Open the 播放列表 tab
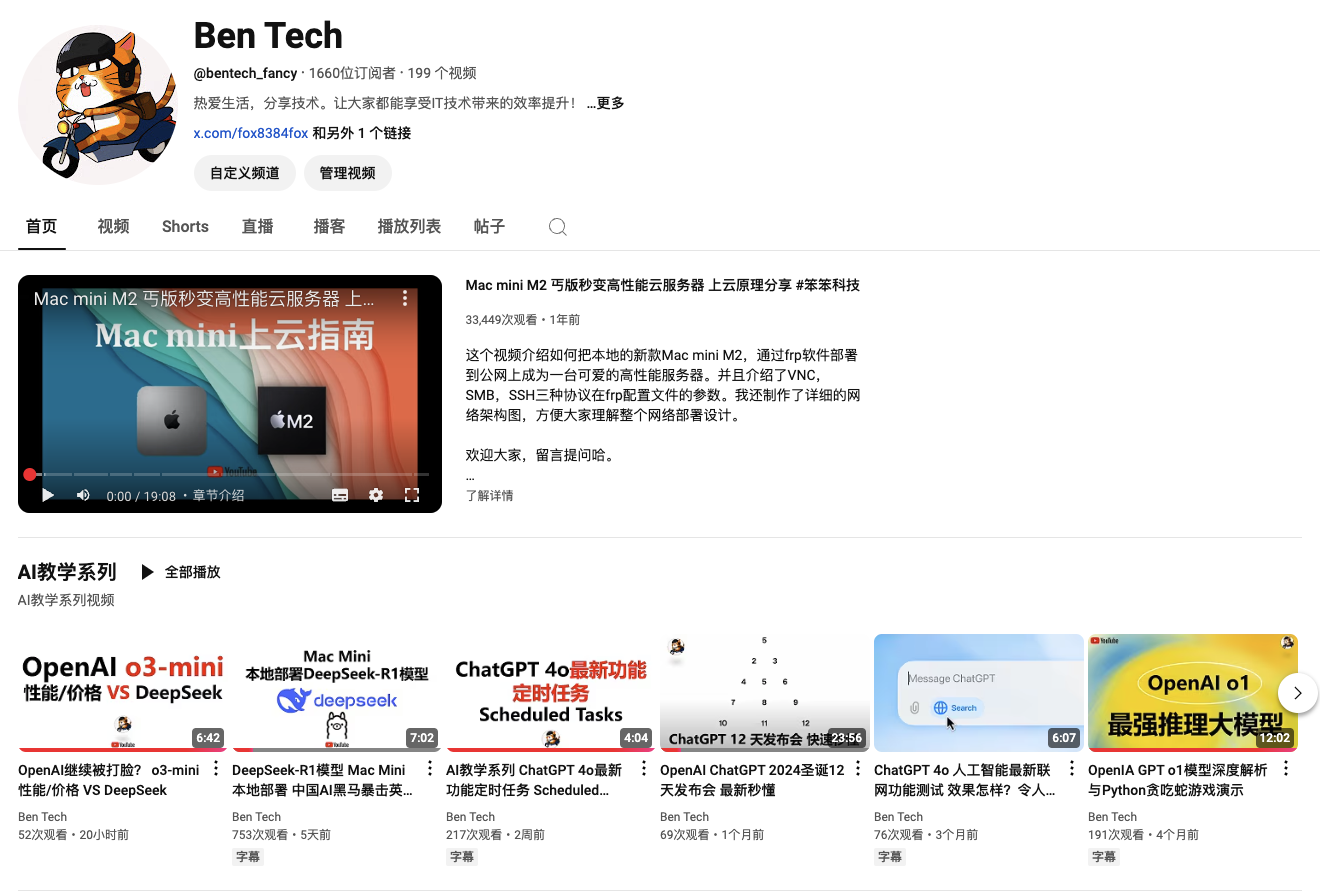The height and width of the screenshot is (894, 1320). point(409,226)
